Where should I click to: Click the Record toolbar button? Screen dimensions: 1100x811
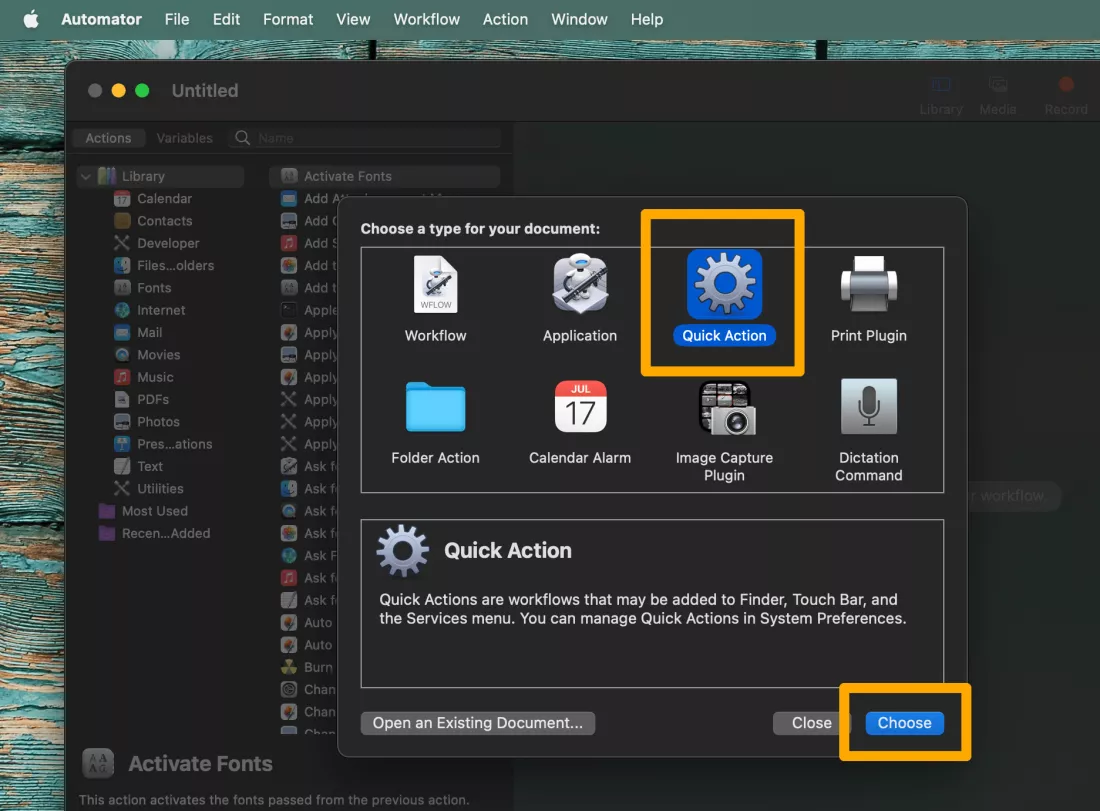click(x=1066, y=86)
